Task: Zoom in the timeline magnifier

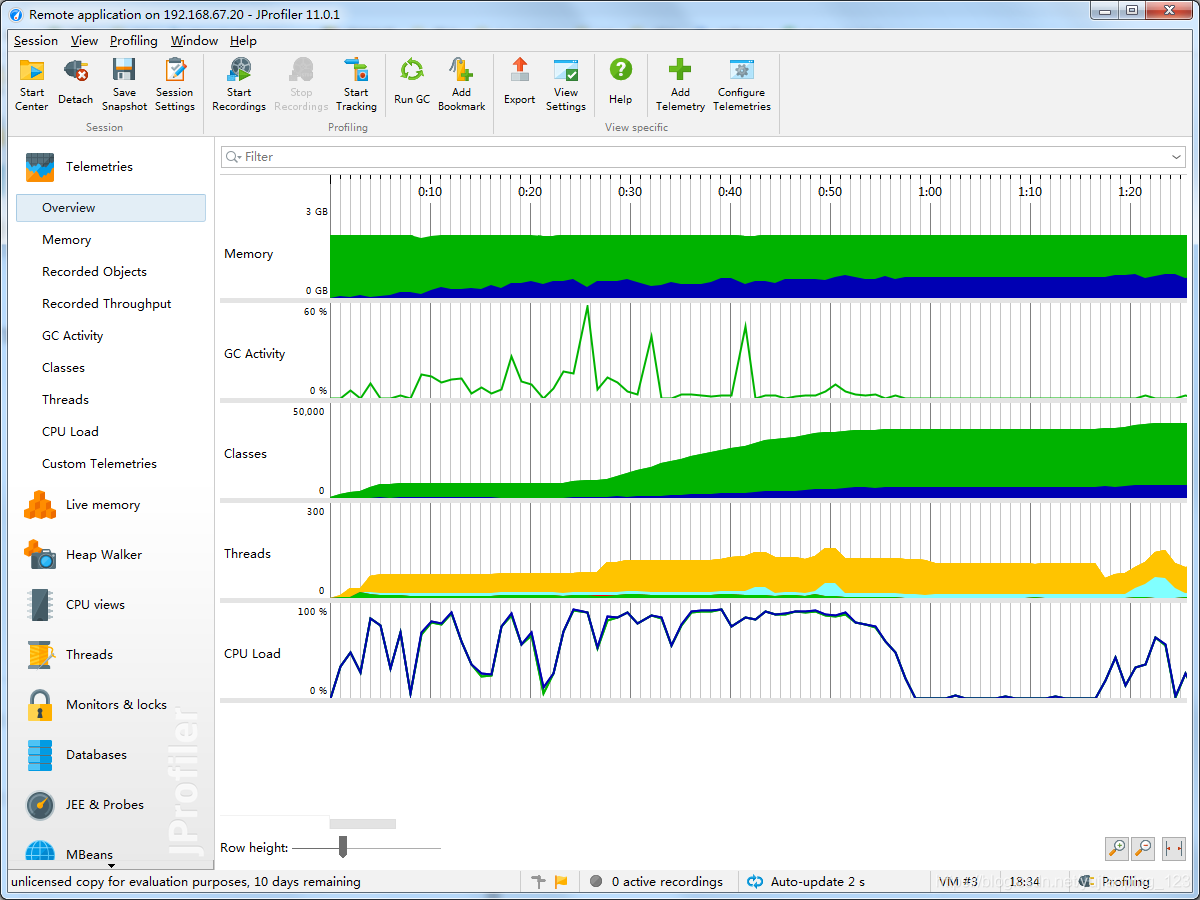Action: click(1117, 848)
